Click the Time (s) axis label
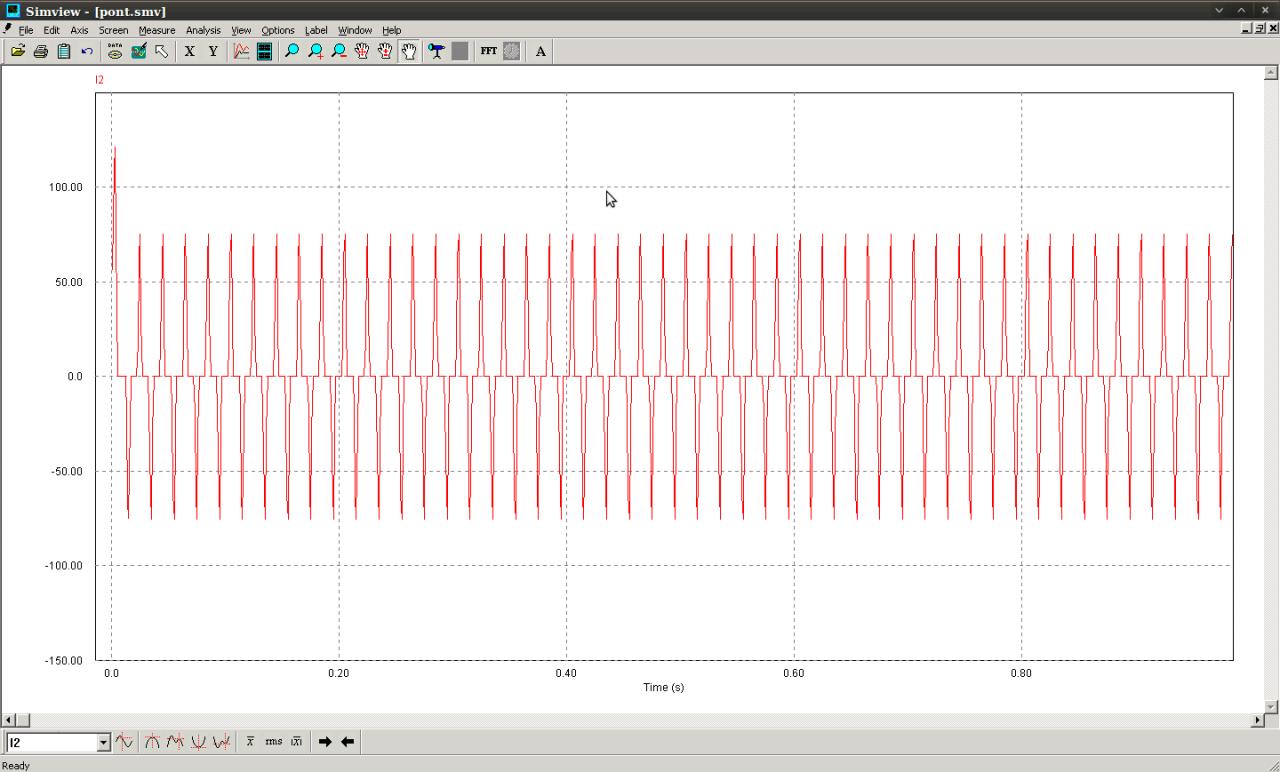 point(664,687)
